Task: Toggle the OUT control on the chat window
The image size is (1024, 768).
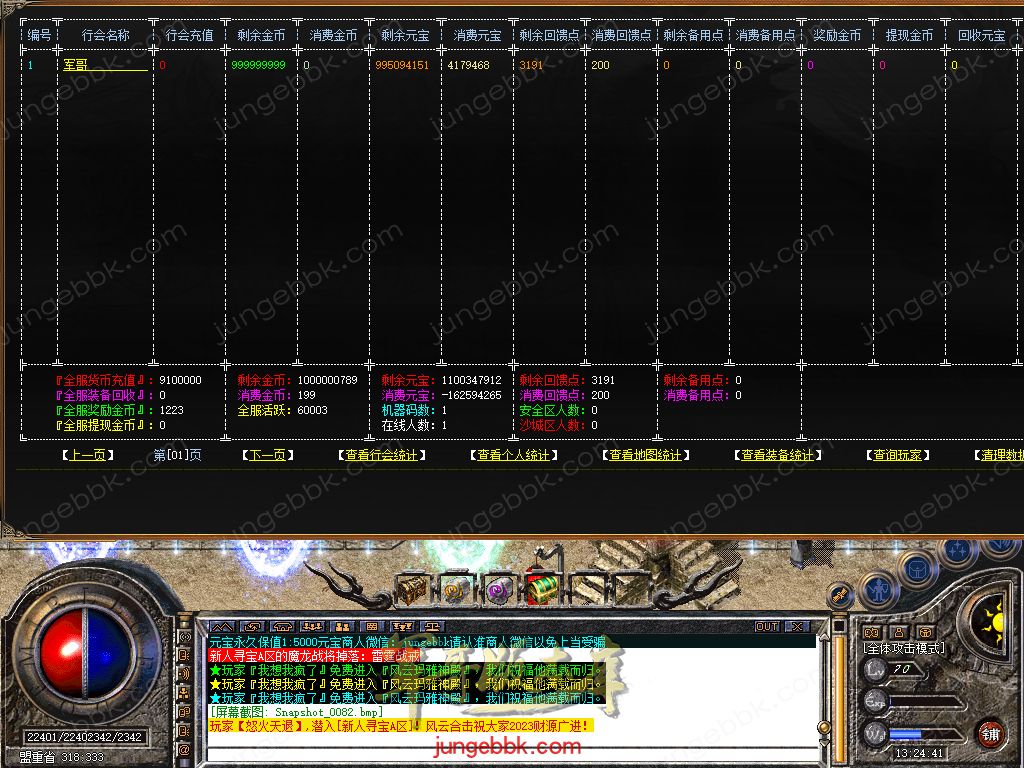Action: [770, 625]
